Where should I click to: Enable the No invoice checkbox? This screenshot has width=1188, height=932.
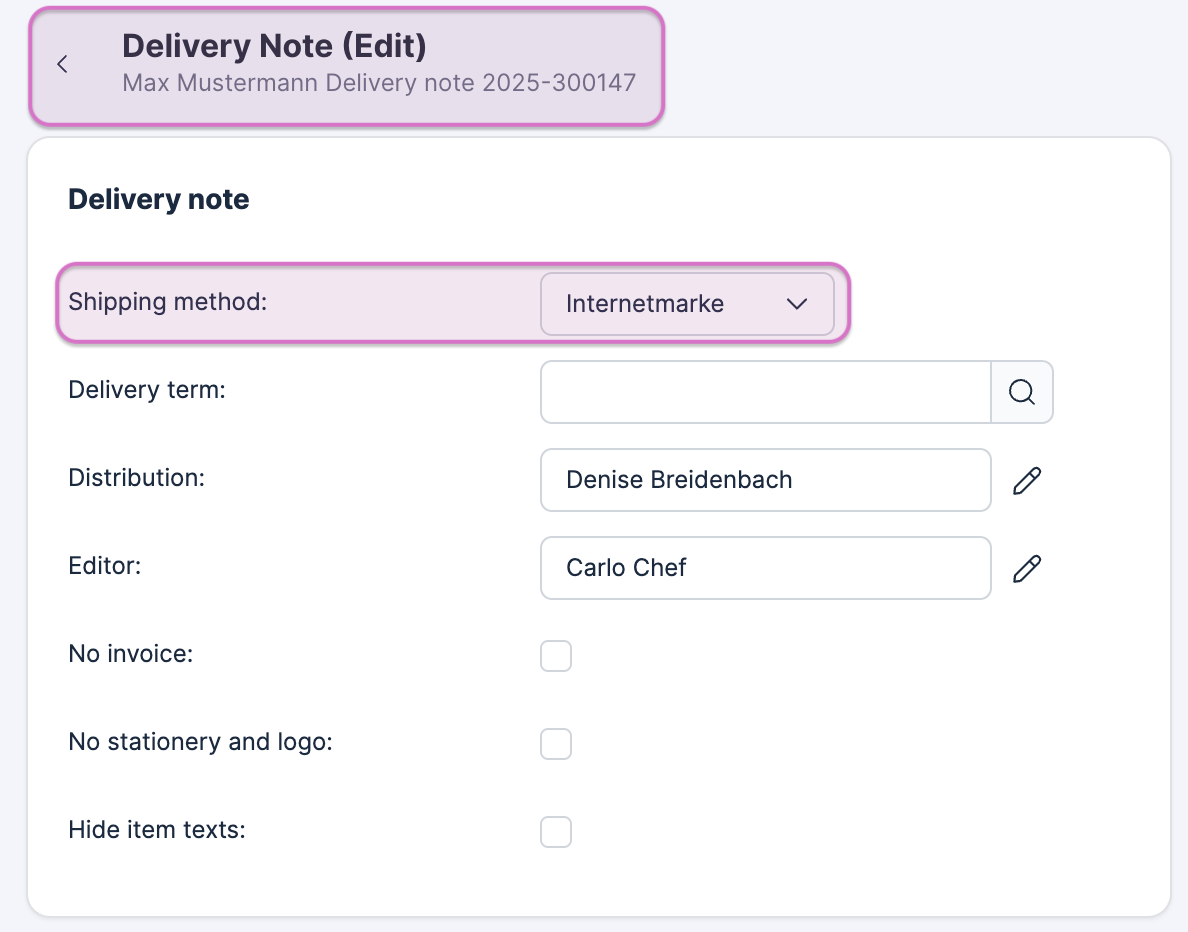click(x=556, y=656)
